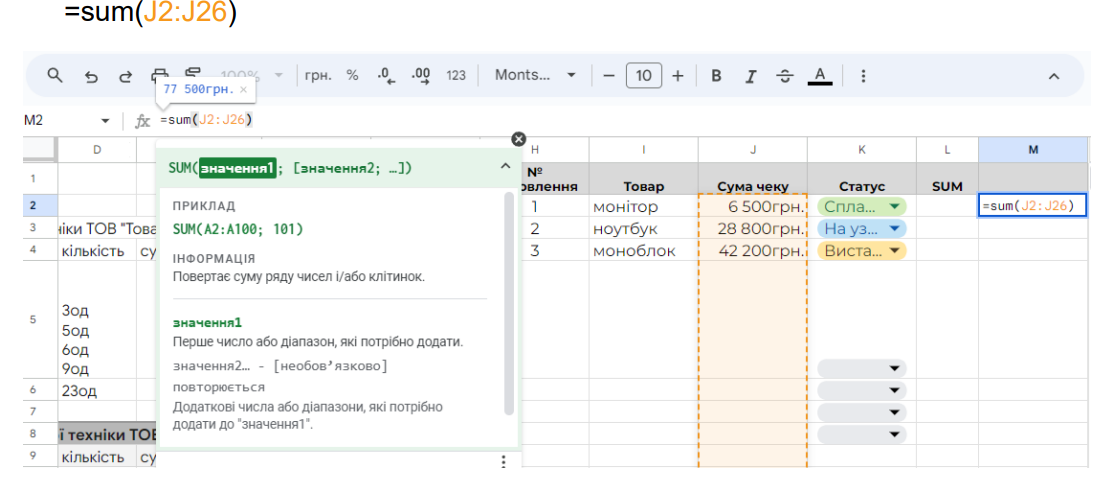Toggle italic formatting

tap(750, 76)
